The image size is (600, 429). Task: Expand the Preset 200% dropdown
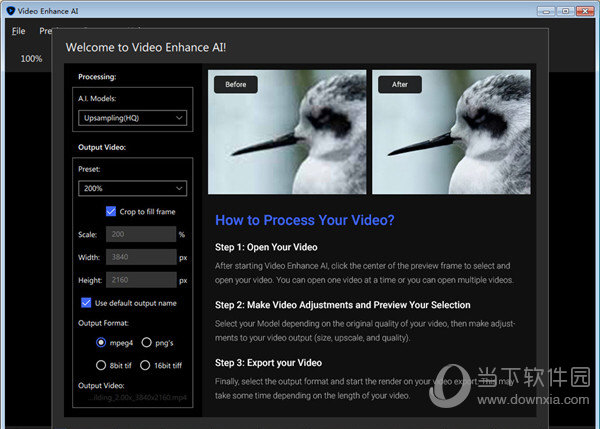[x=132, y=188]
